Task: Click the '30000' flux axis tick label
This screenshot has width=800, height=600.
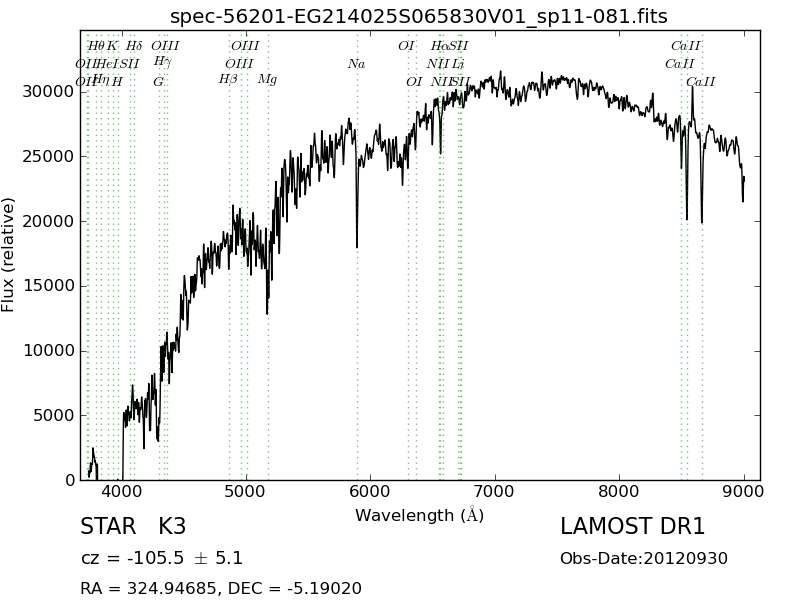Action: 48,92
